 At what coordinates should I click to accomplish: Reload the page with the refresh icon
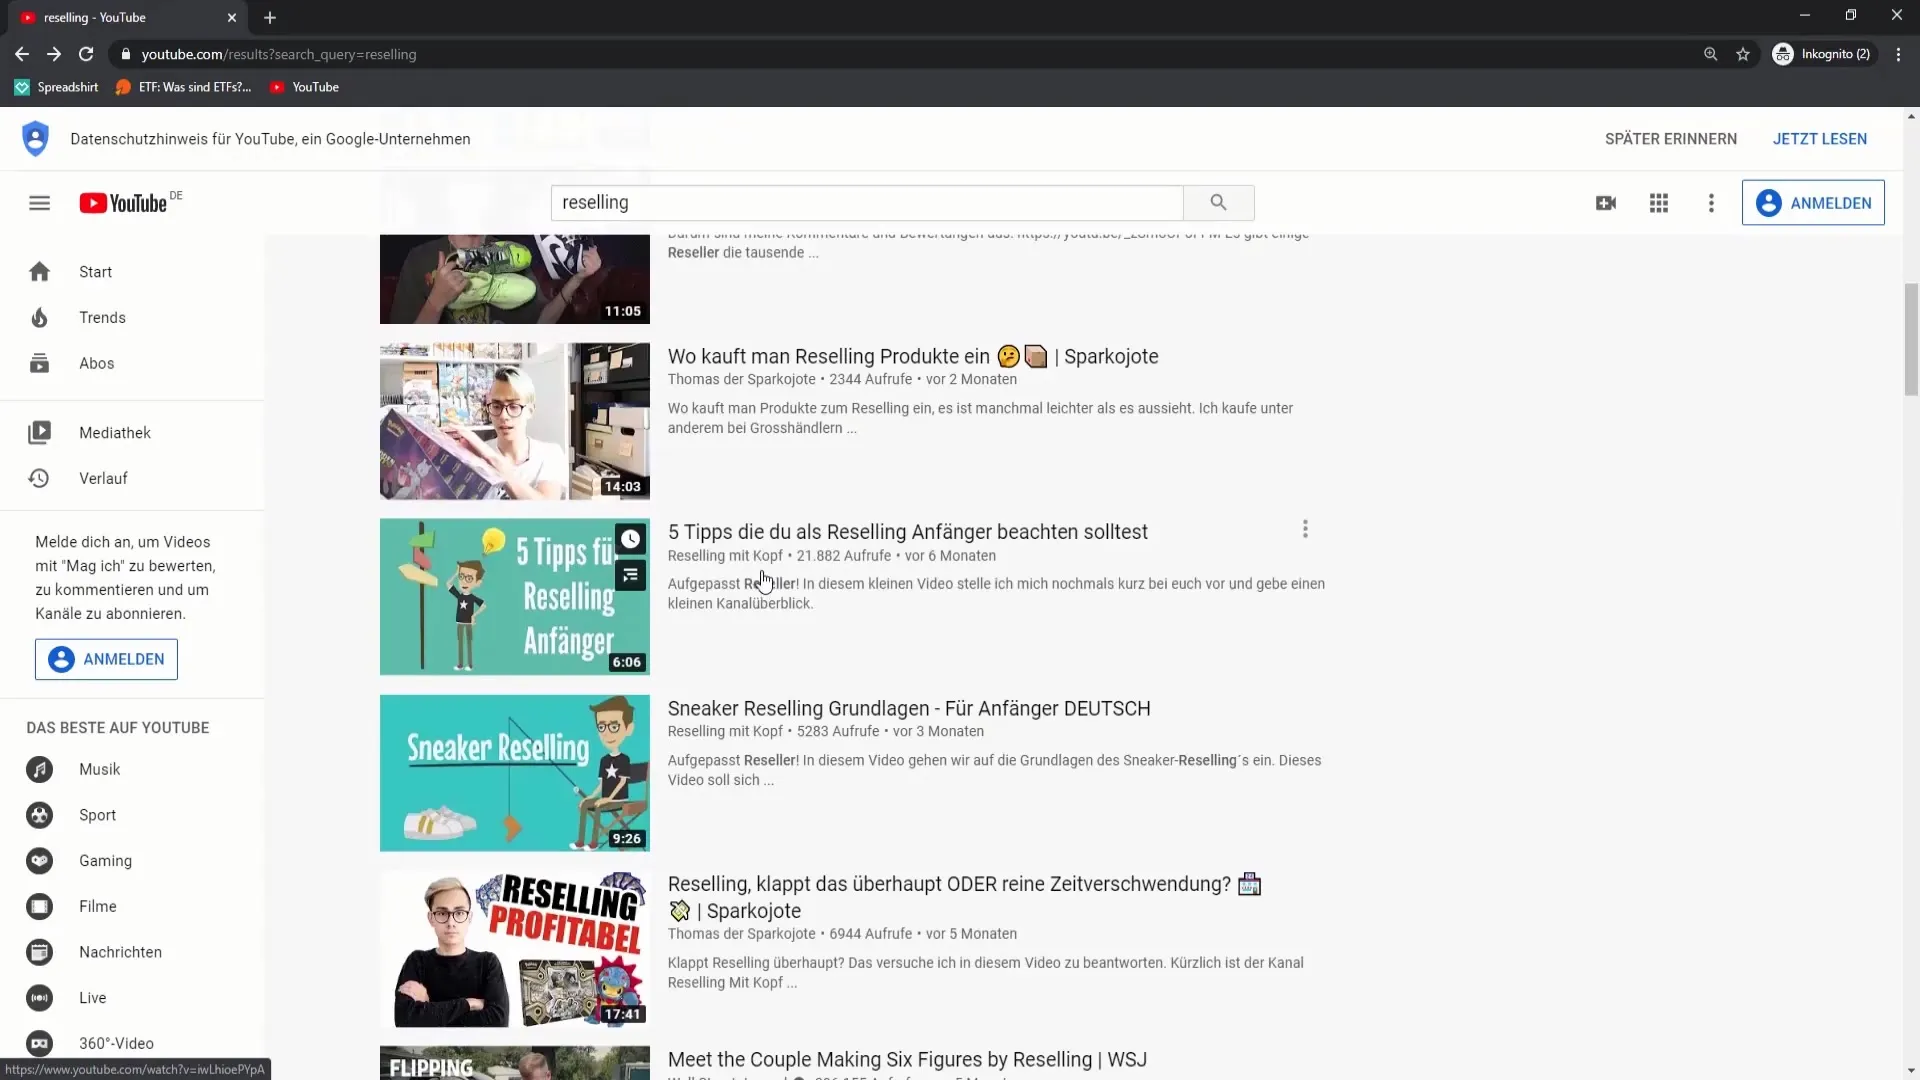tap(86, 54)
